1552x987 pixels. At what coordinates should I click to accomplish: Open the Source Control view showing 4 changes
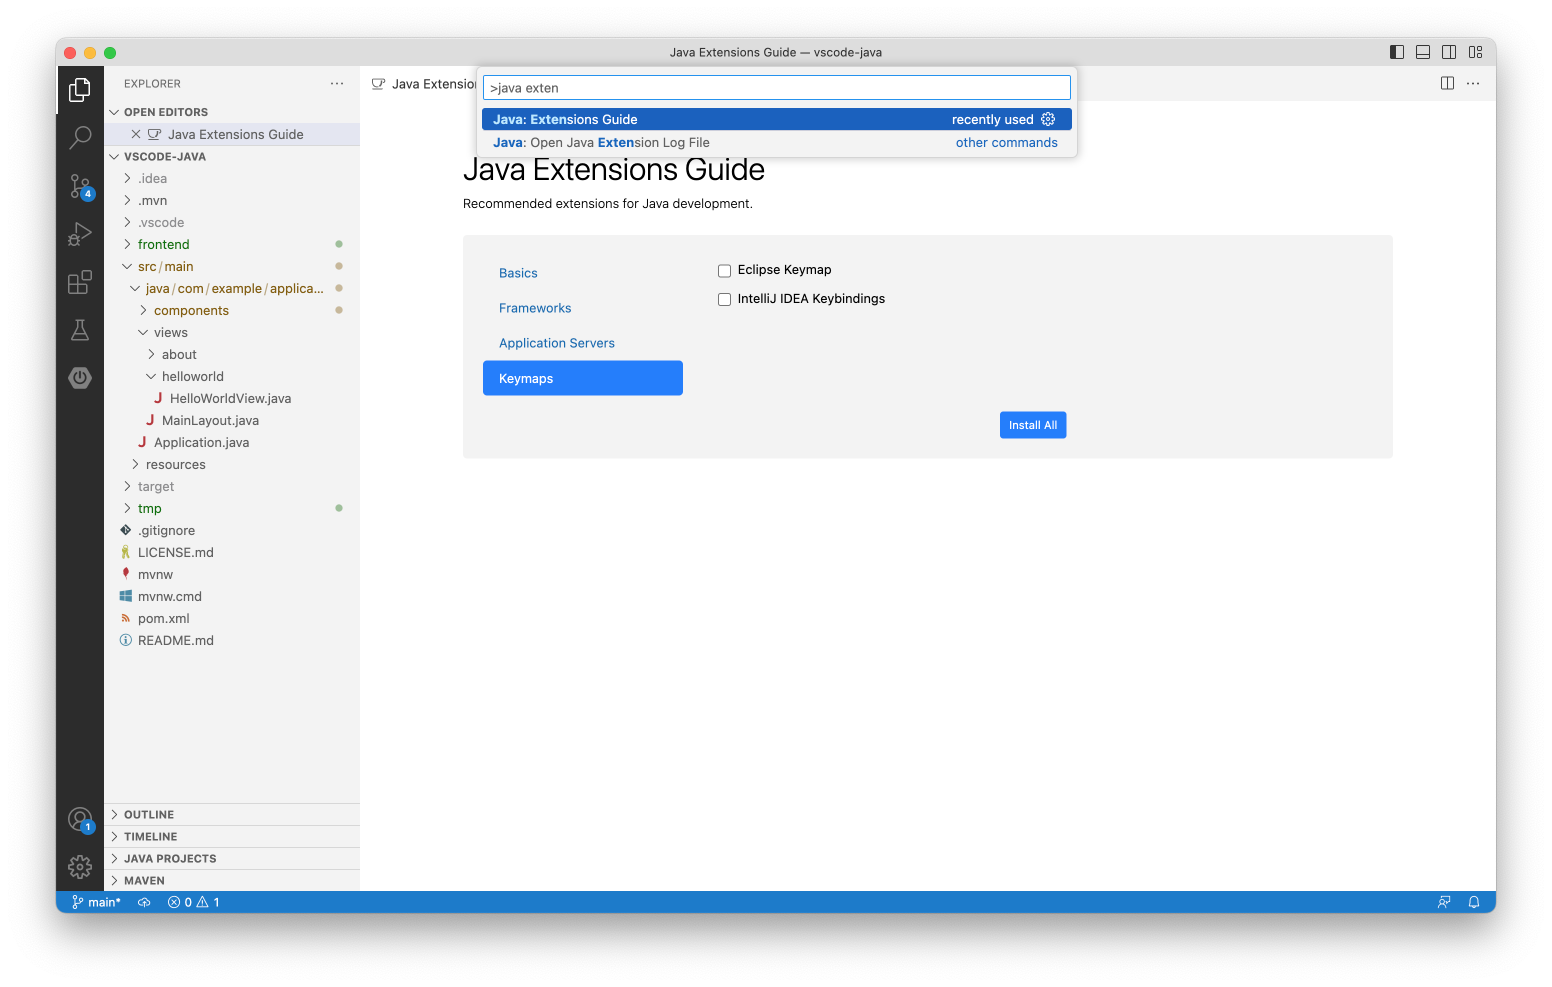tap(80, 186)
